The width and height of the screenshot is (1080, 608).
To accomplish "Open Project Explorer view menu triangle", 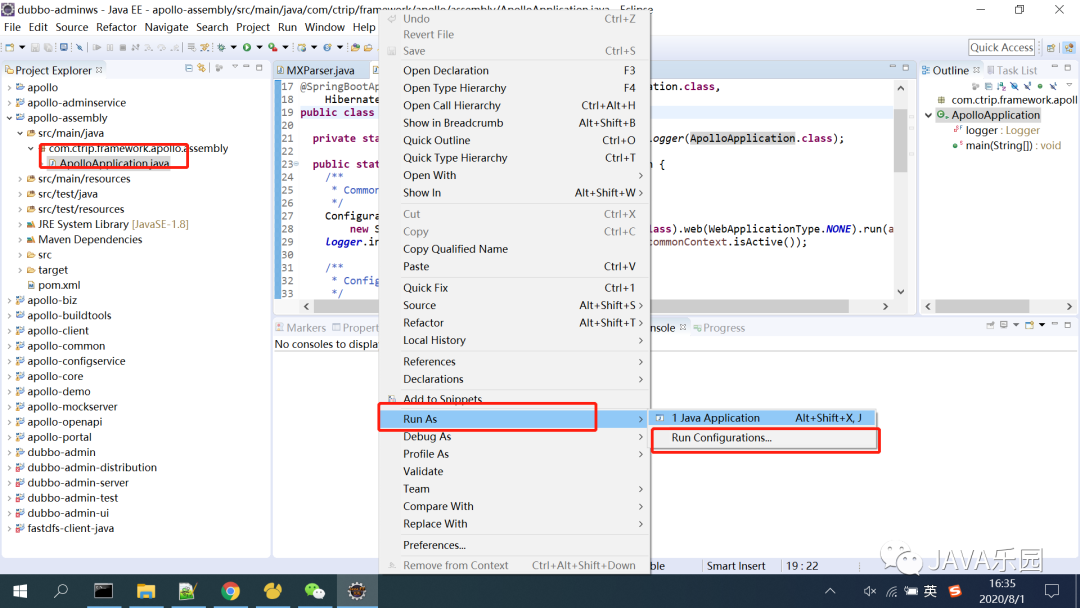I will 235,67.
